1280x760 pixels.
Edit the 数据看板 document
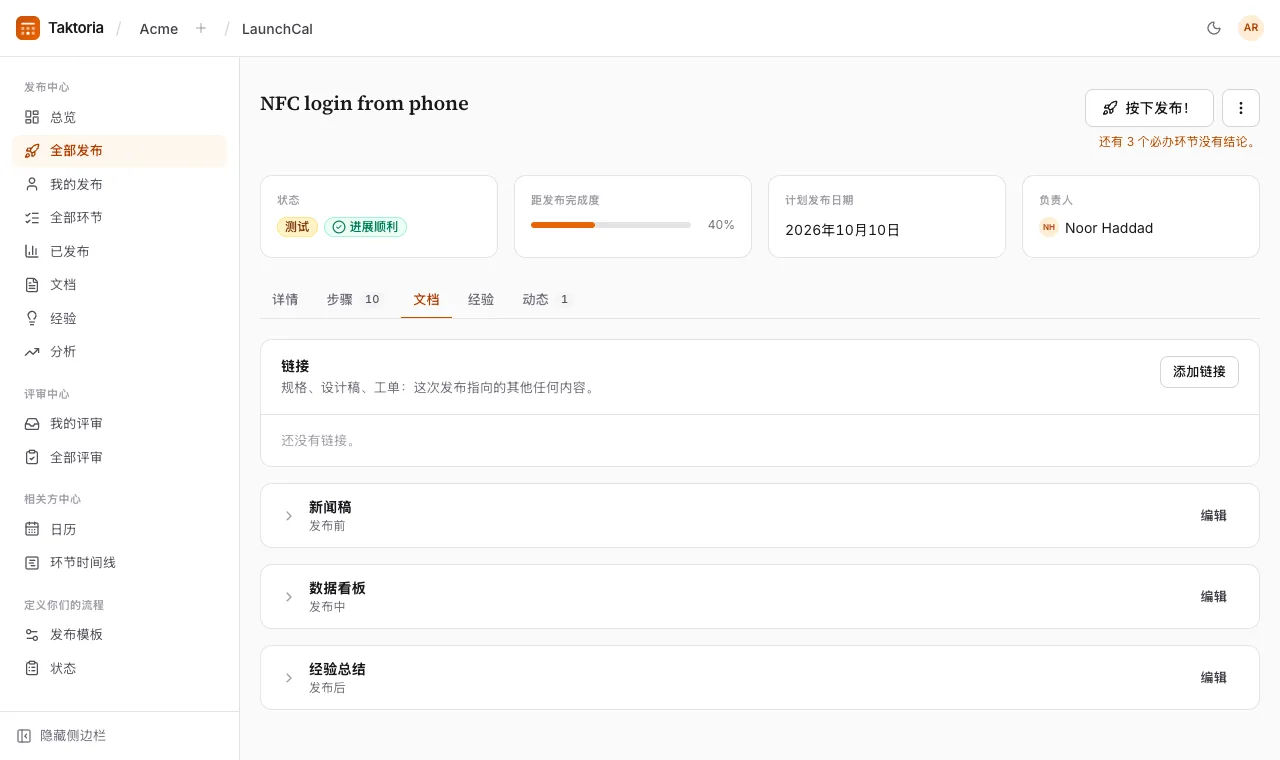tap(1214, 597)
